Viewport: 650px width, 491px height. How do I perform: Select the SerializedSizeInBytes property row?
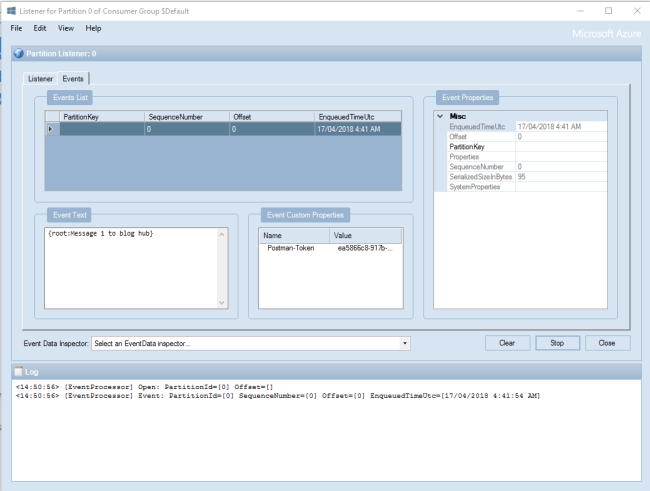click(x=527, y=177)
